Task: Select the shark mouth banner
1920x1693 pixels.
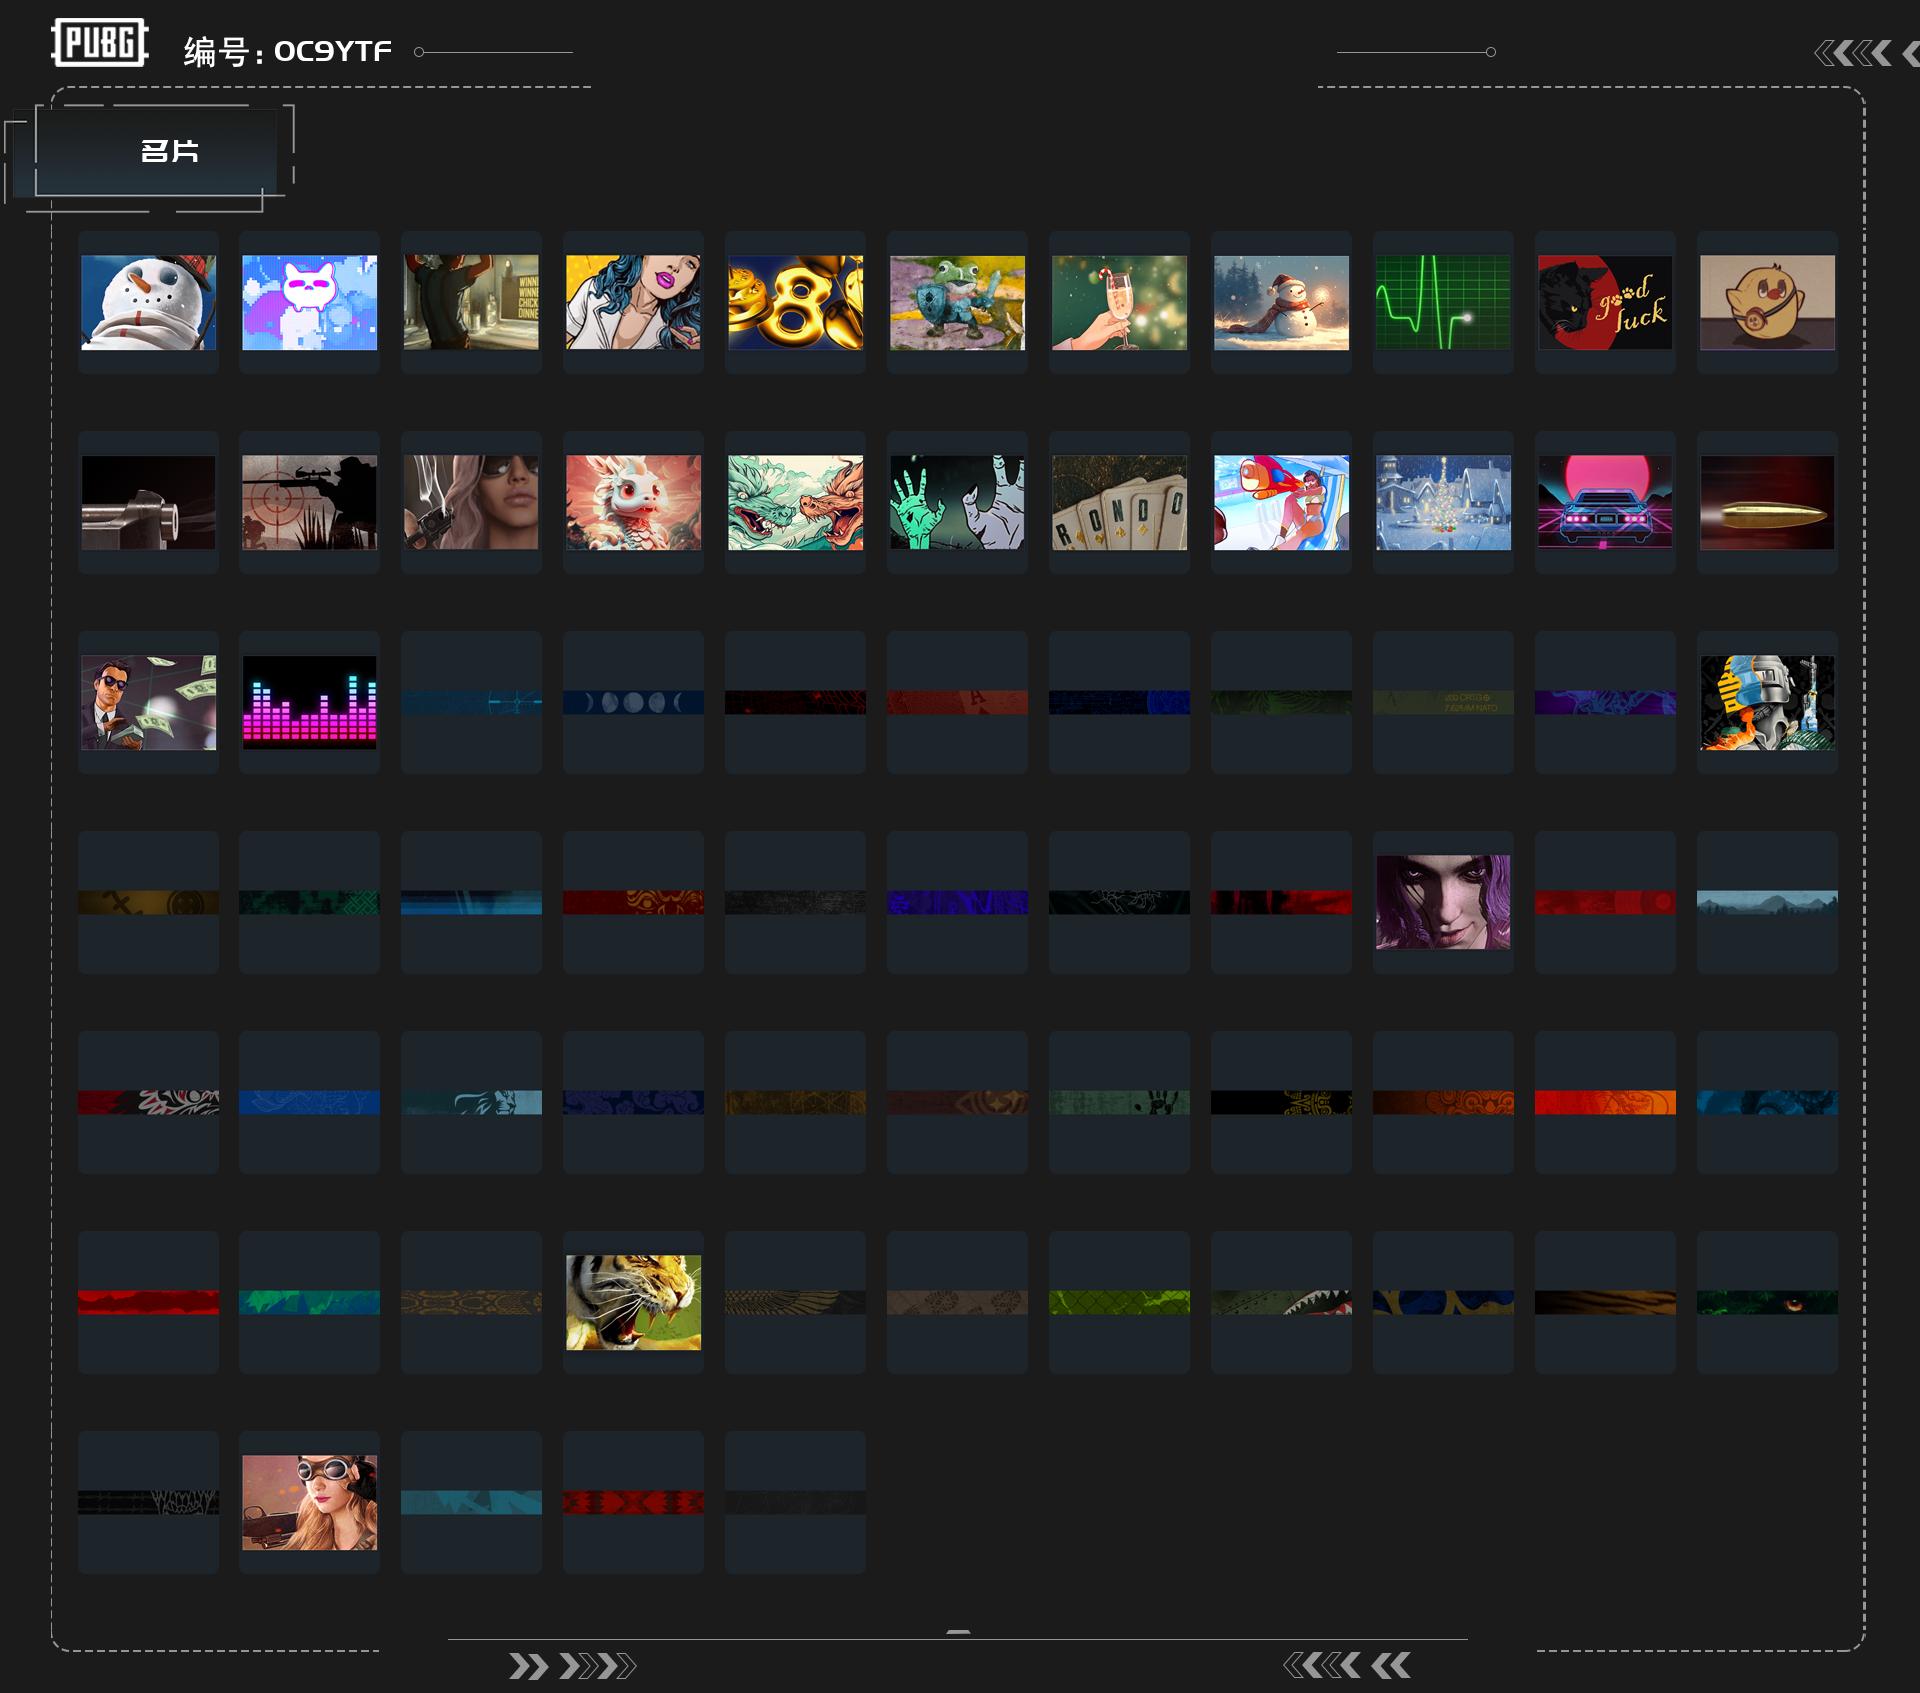Action: 1281,1302
